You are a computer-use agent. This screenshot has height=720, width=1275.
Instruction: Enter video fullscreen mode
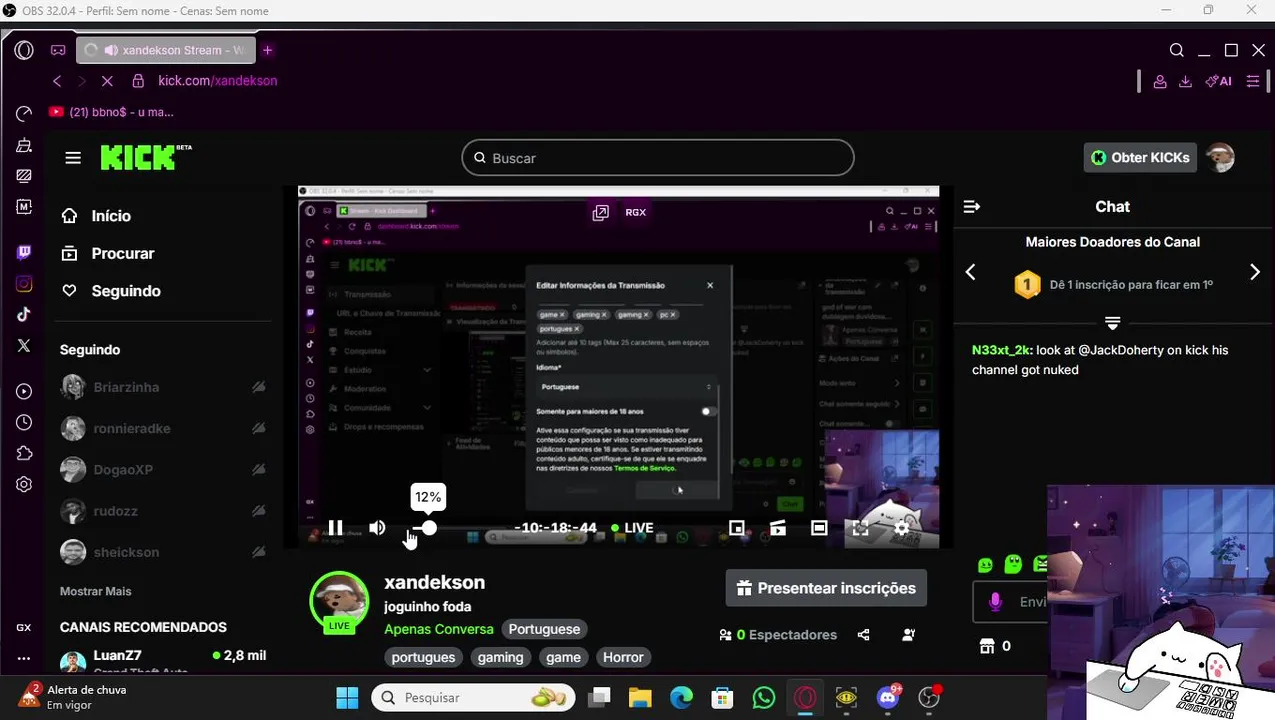(860, 528)
